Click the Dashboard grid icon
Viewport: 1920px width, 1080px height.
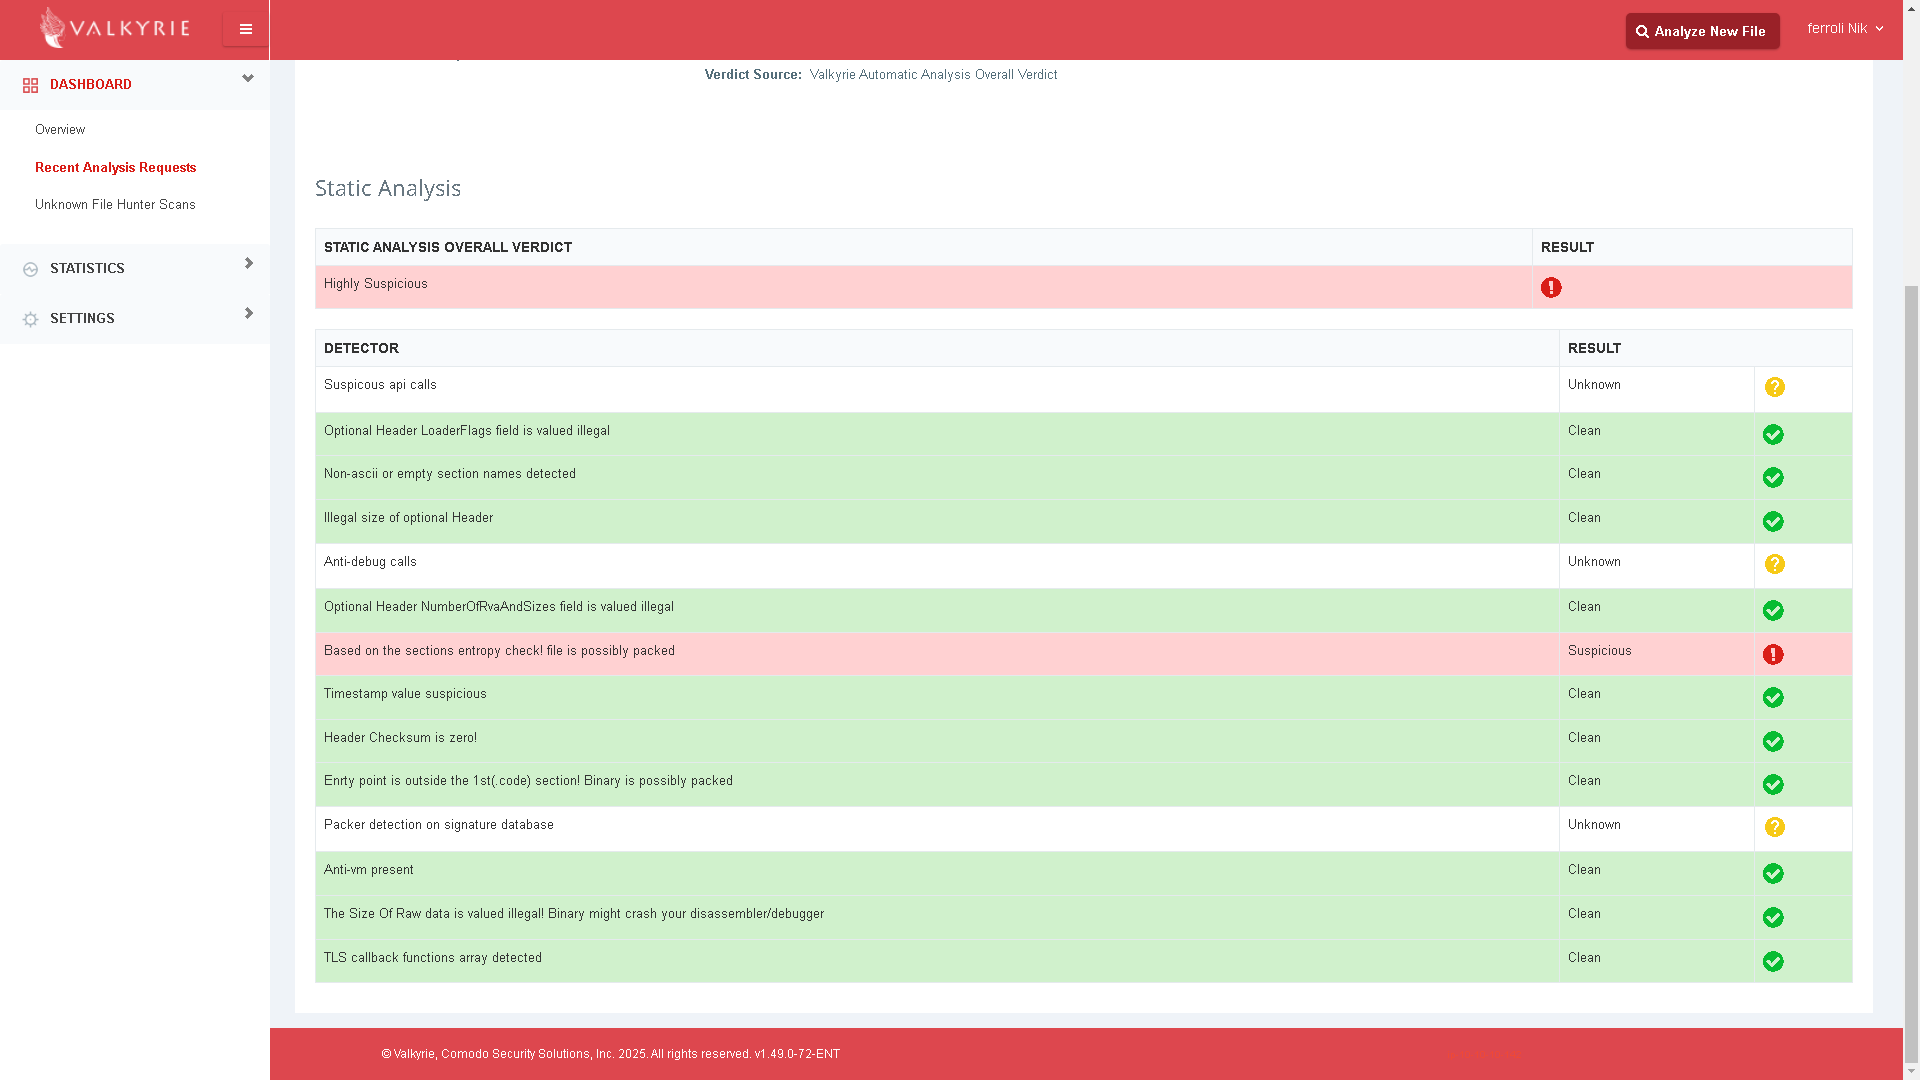30,85
